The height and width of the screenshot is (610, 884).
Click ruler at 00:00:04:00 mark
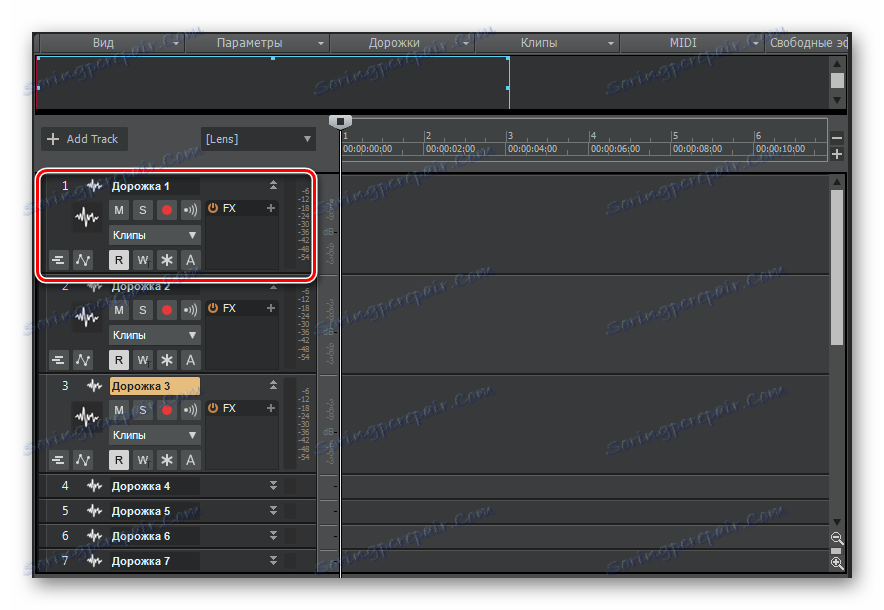(x=532, y=149)
